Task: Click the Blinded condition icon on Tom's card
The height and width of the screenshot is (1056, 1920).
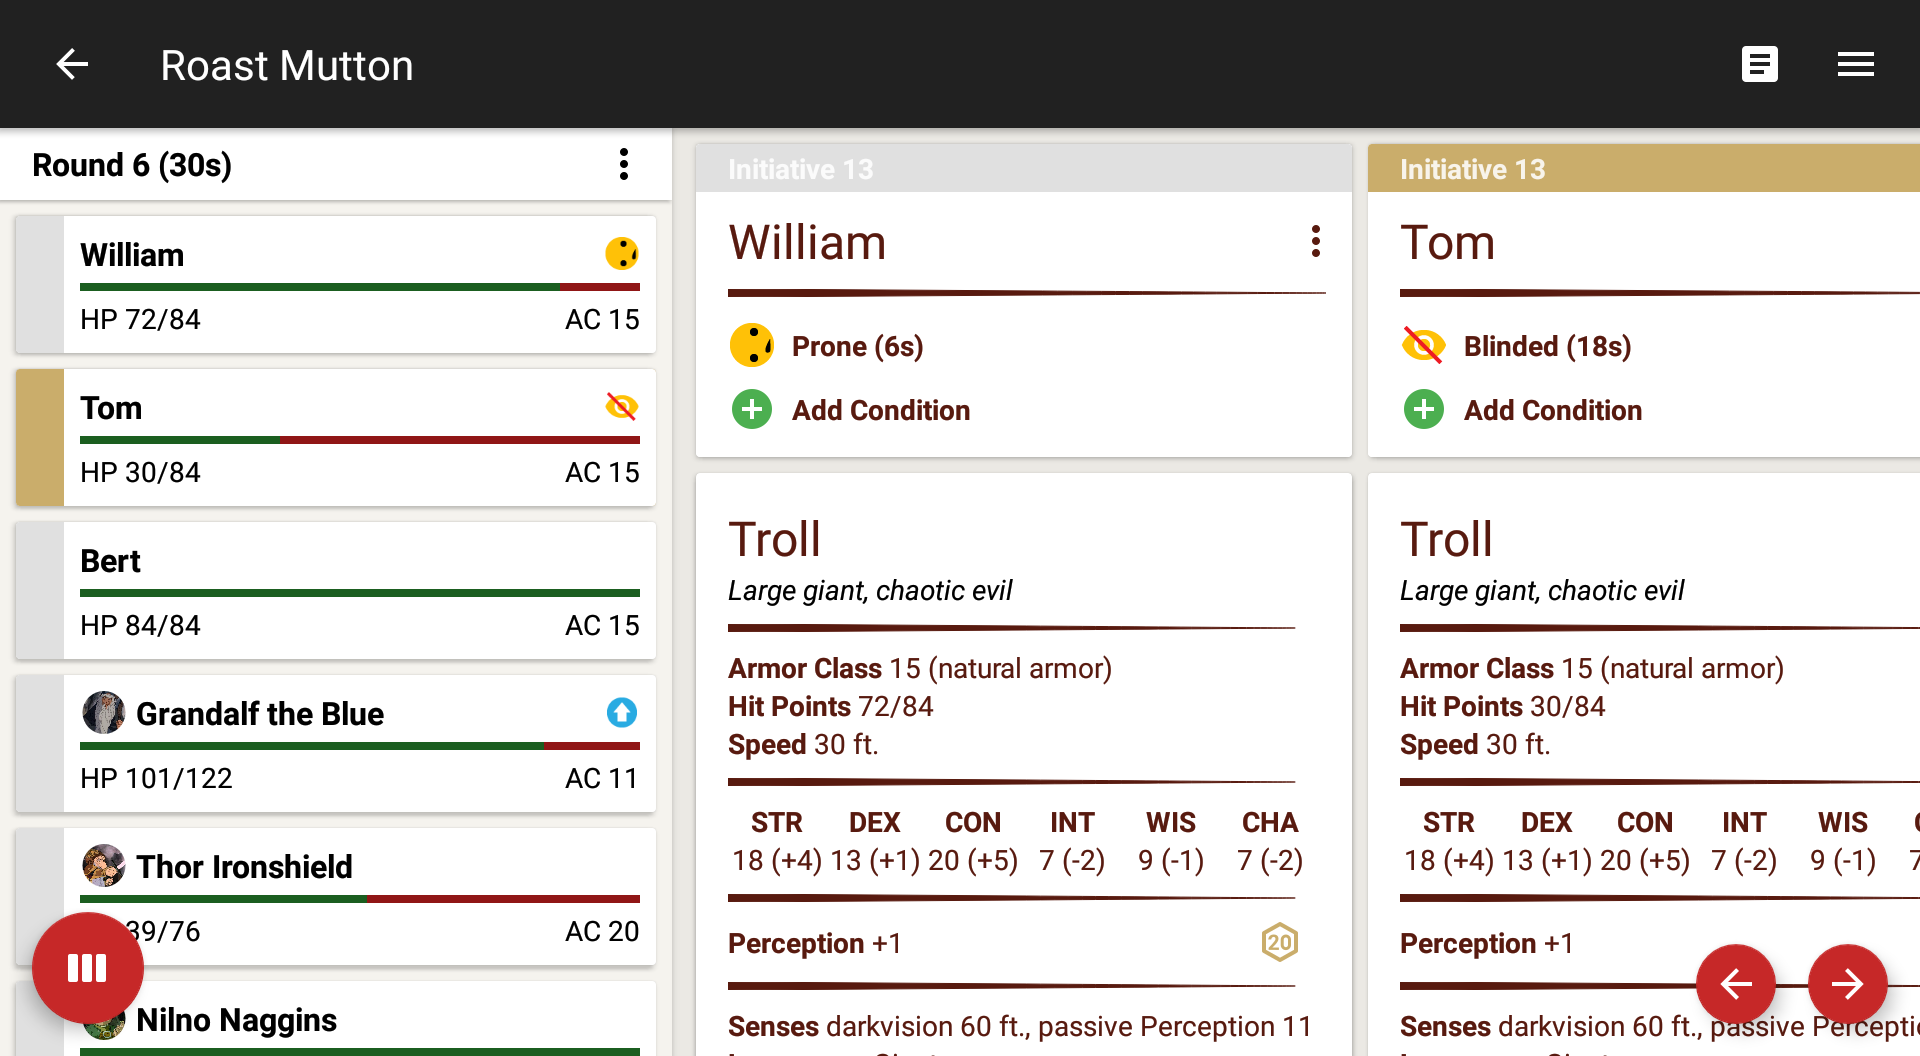Action: 1423,346
